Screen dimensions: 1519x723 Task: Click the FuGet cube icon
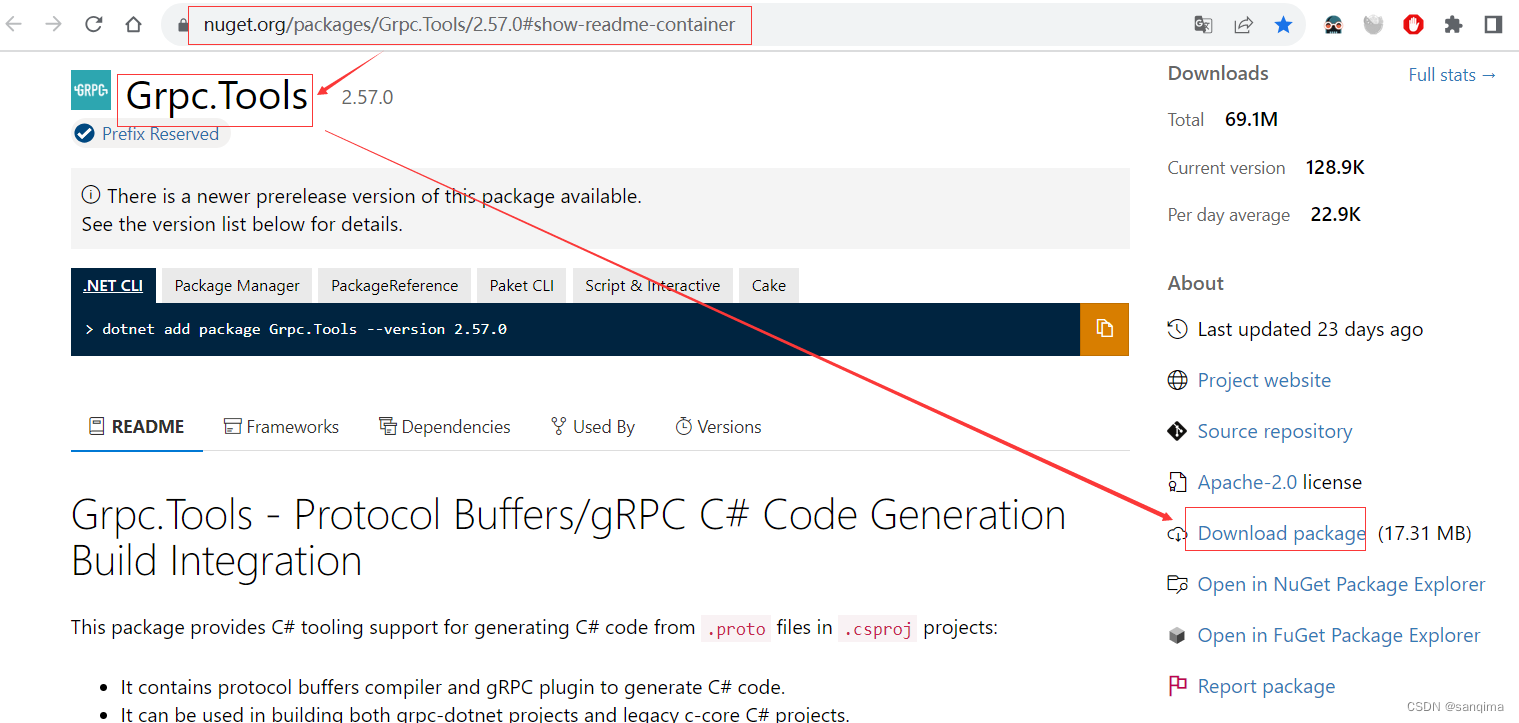pyautogui.click(x=1178, y=635)
